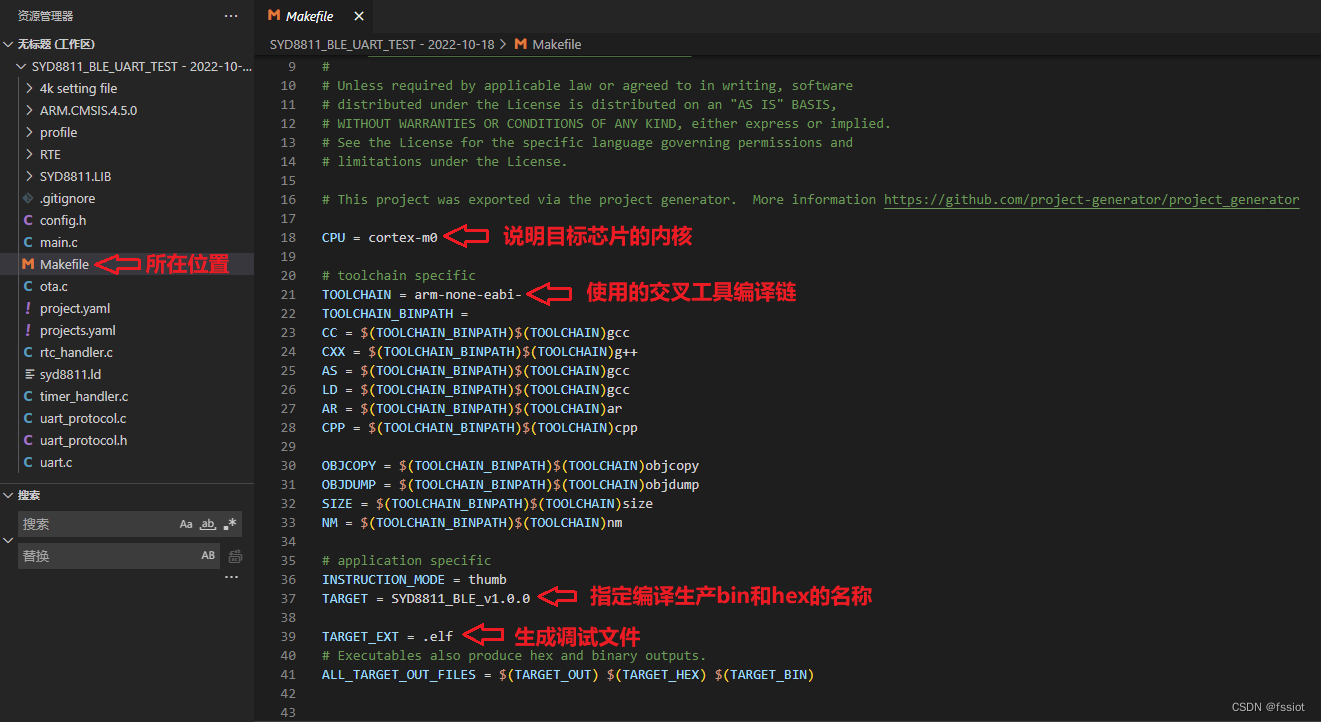The height and width of the screenshot is (722, 1321).
Task: Click the .gitignore diamond icon
Action: [28, 198]
